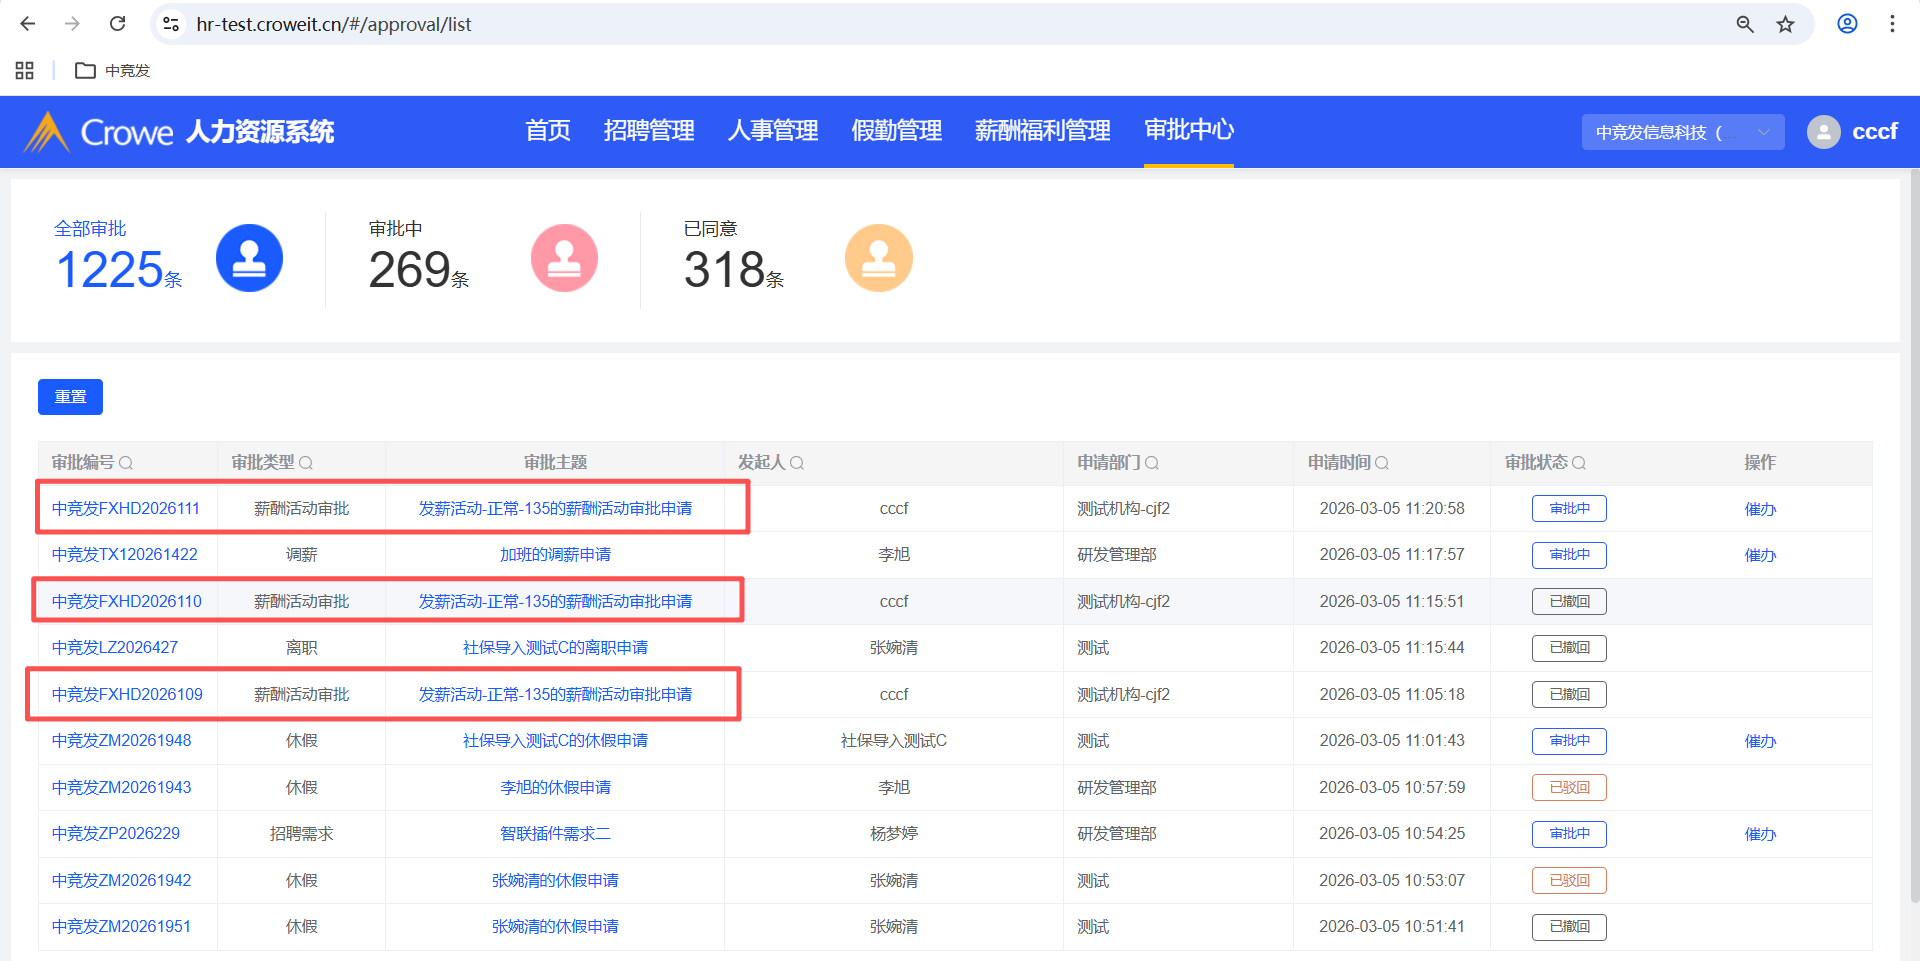Click the search icon next to 申请部门
The height and width of the screenshot is (961, 1920).
coord(1152,463)
